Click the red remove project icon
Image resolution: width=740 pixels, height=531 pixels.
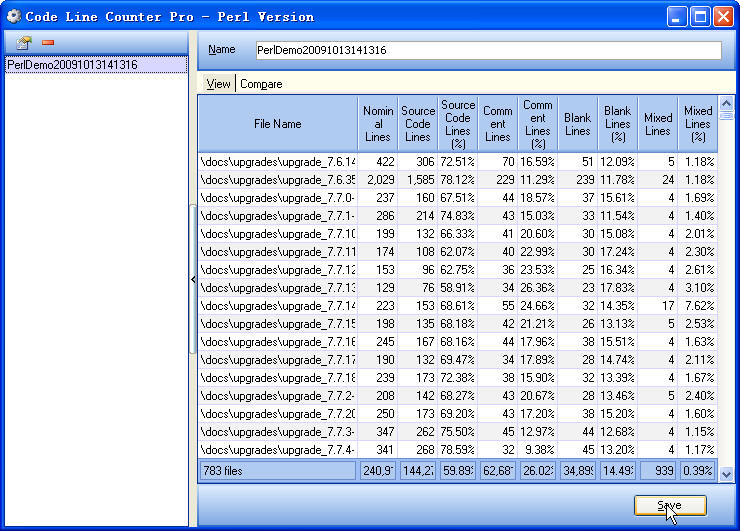click(x=47, y=43)
